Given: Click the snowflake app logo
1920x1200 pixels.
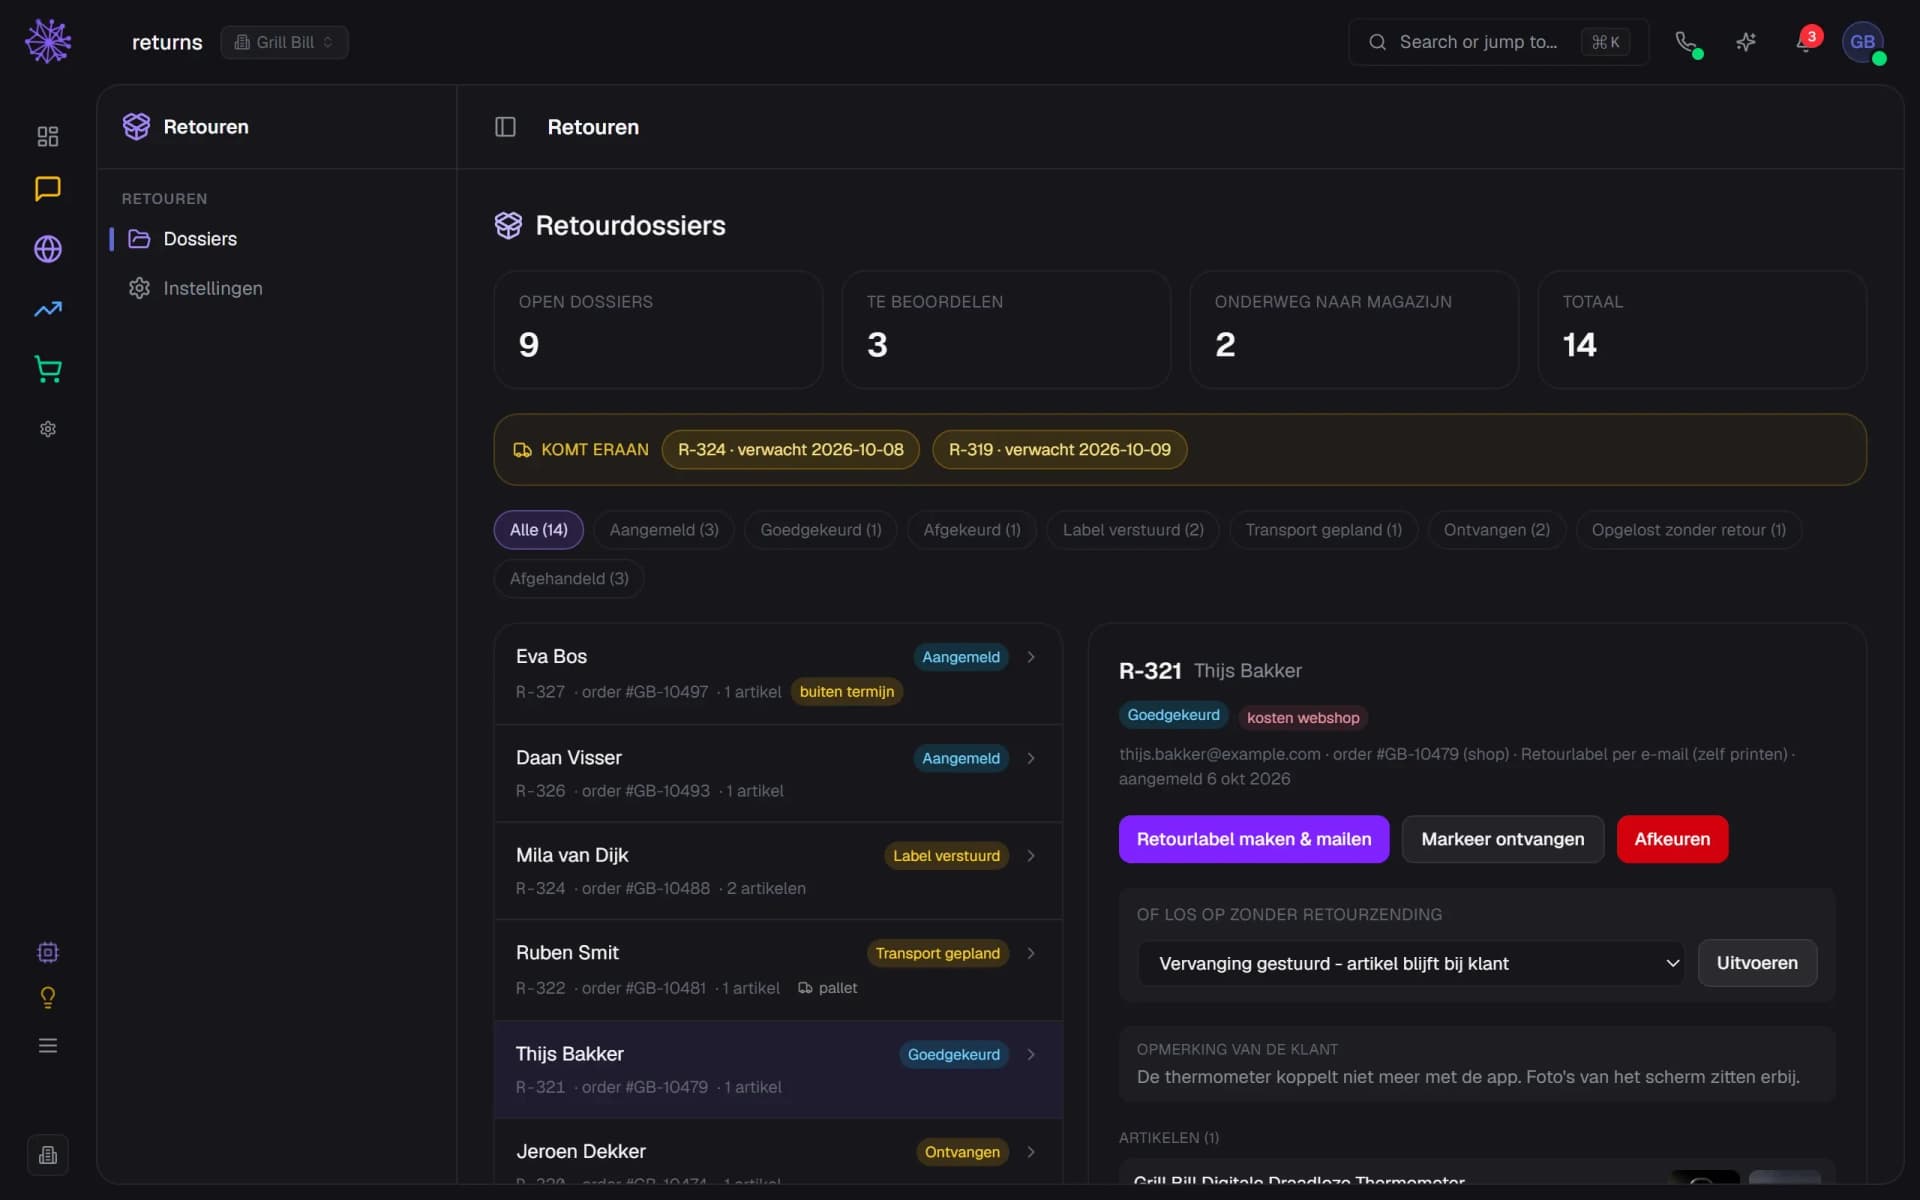Looking at the screenshot, I should coord(48,42).
